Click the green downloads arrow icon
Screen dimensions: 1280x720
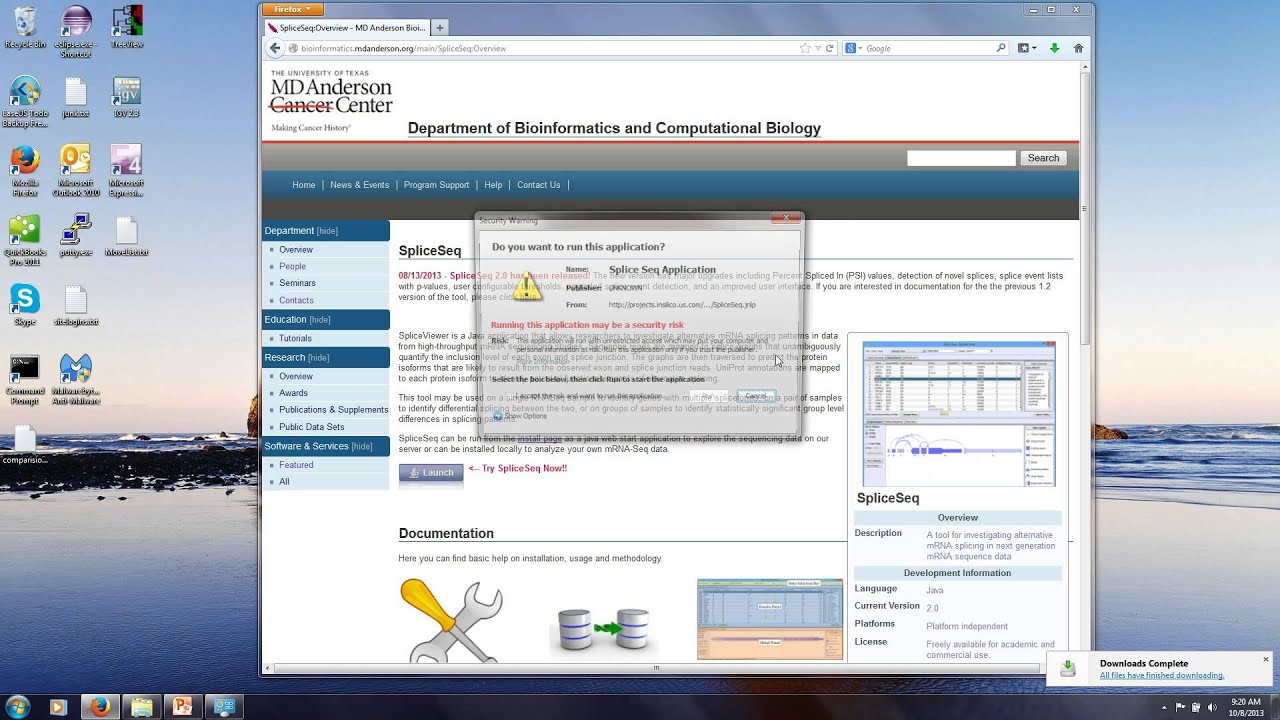(x=1054, y=48)
